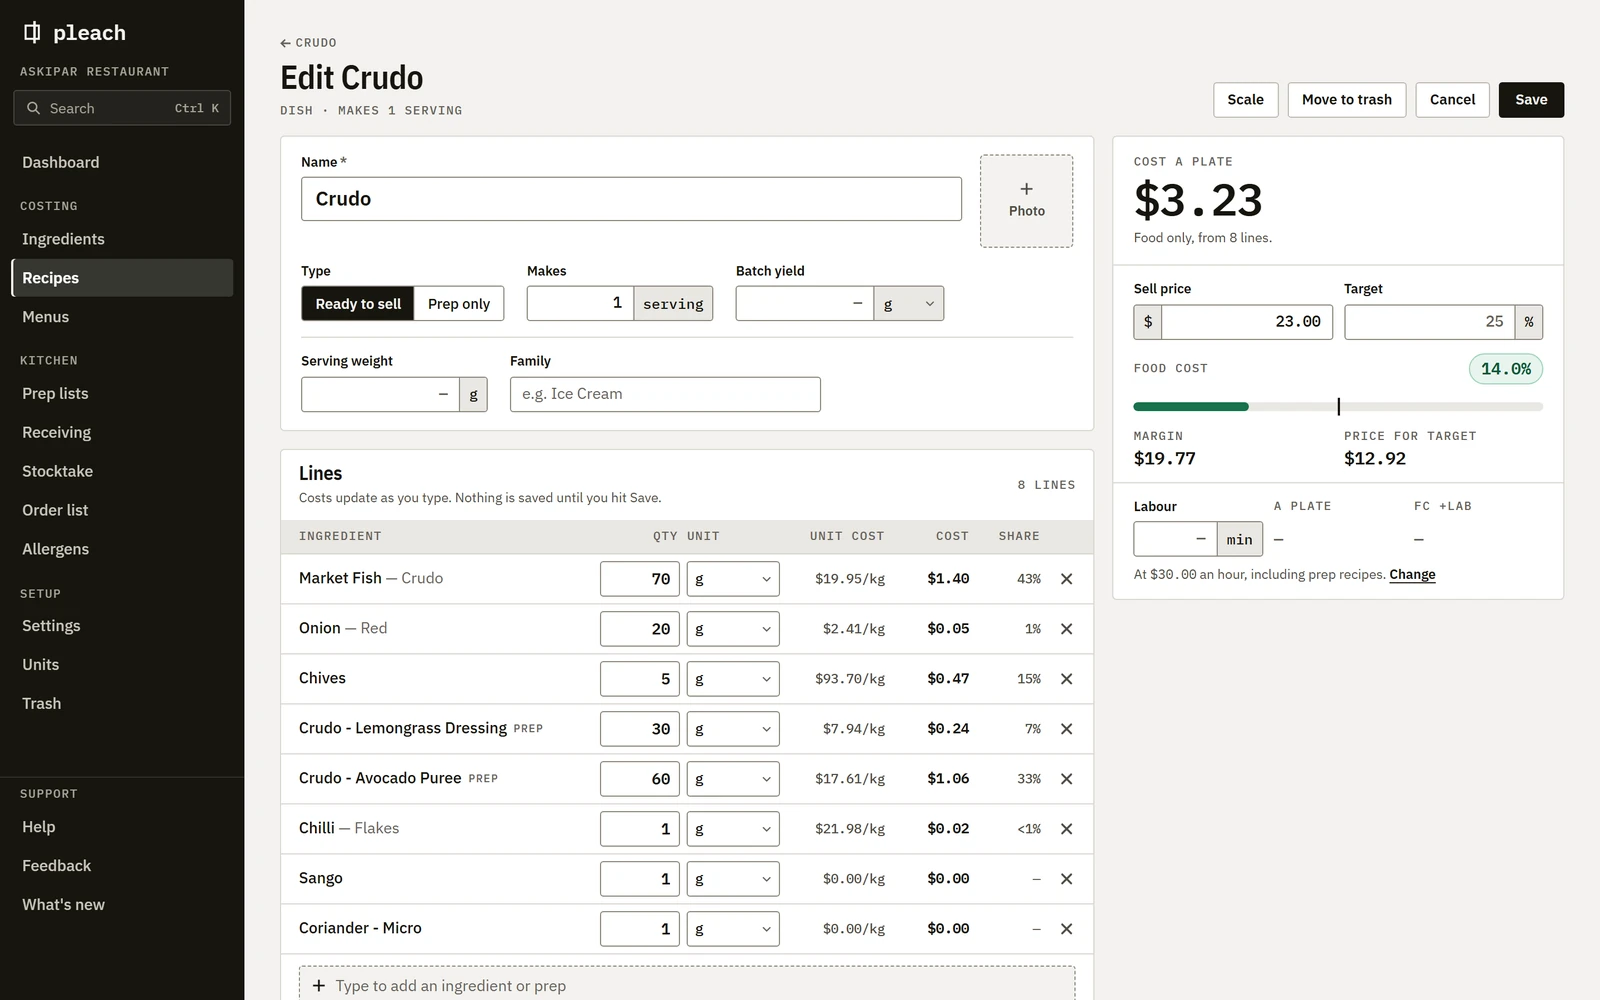The image size is (1600, 1000).
Task: Remove the Lemongrass Dressing line
Action: point(1066,729)
